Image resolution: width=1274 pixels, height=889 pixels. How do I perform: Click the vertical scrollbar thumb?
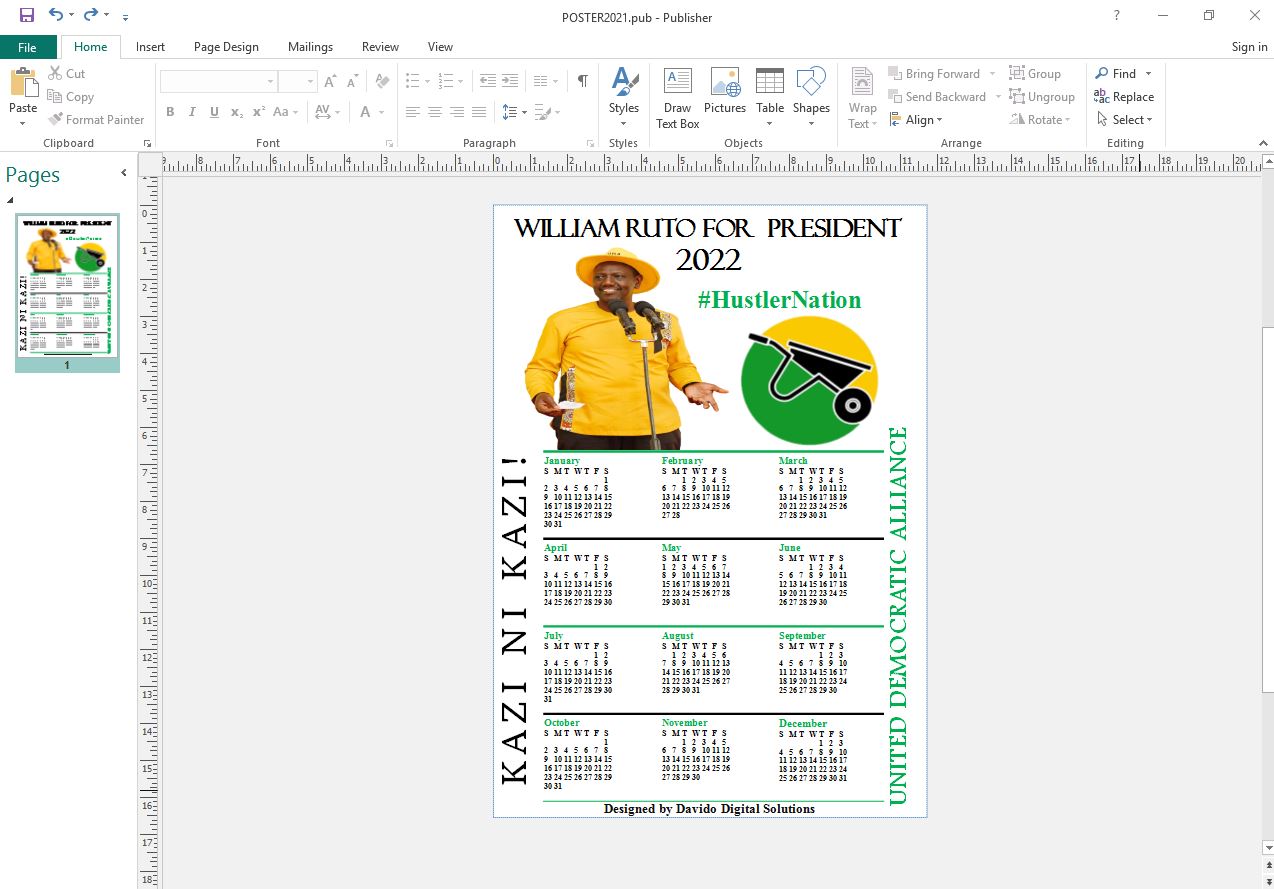[x=1267, y=509]
